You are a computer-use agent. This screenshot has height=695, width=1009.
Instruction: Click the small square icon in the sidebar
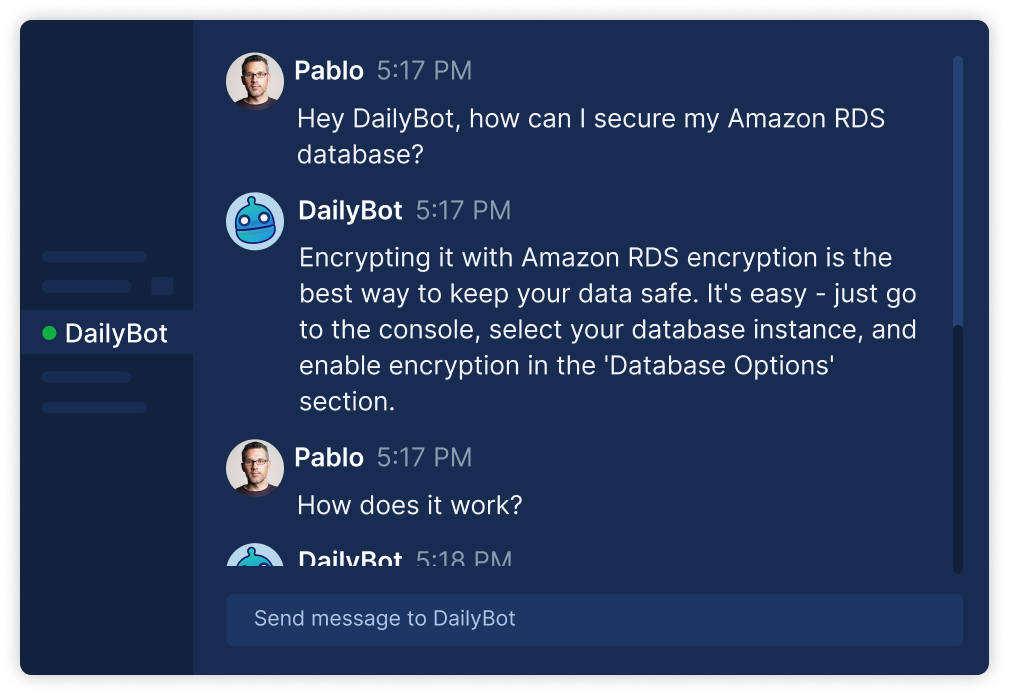162,288
